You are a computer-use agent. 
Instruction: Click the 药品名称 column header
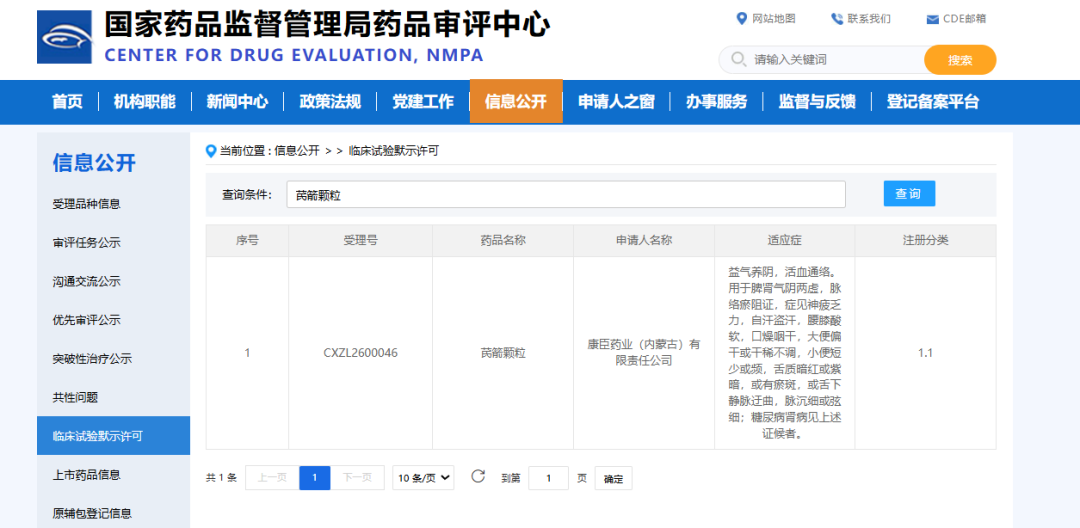(503, 240)
